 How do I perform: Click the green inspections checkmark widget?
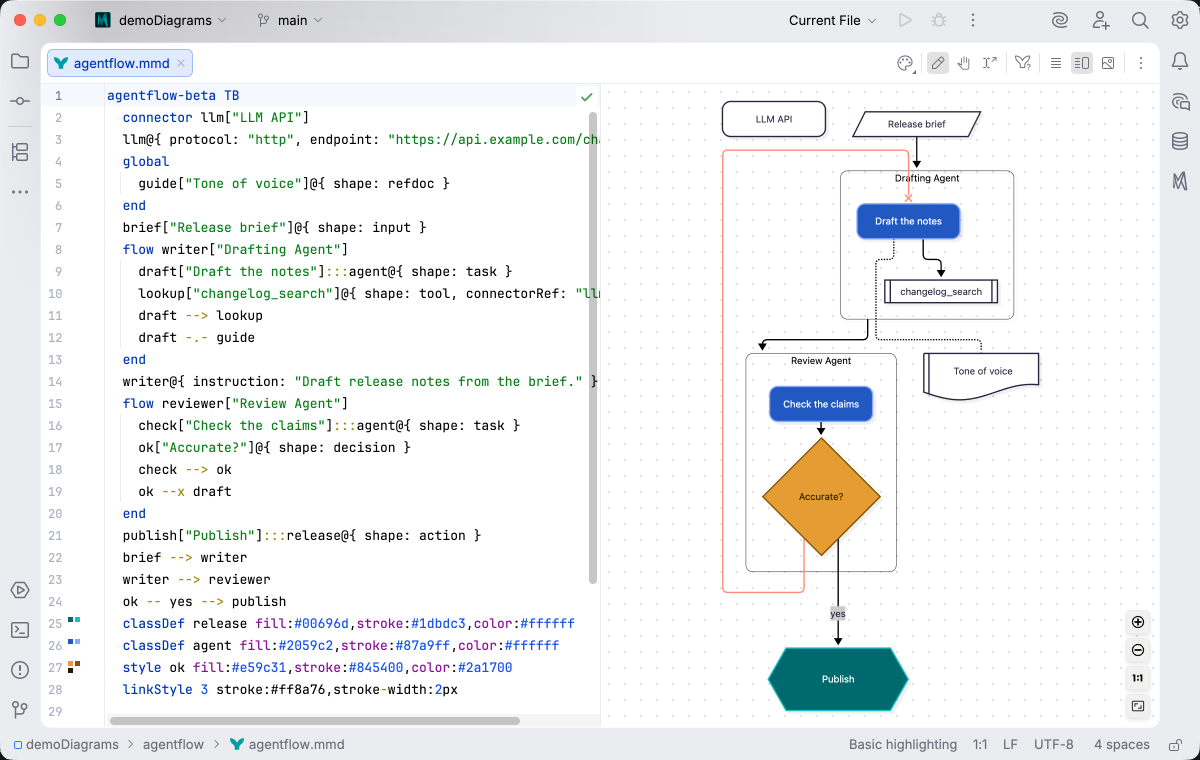click(587, 97)
